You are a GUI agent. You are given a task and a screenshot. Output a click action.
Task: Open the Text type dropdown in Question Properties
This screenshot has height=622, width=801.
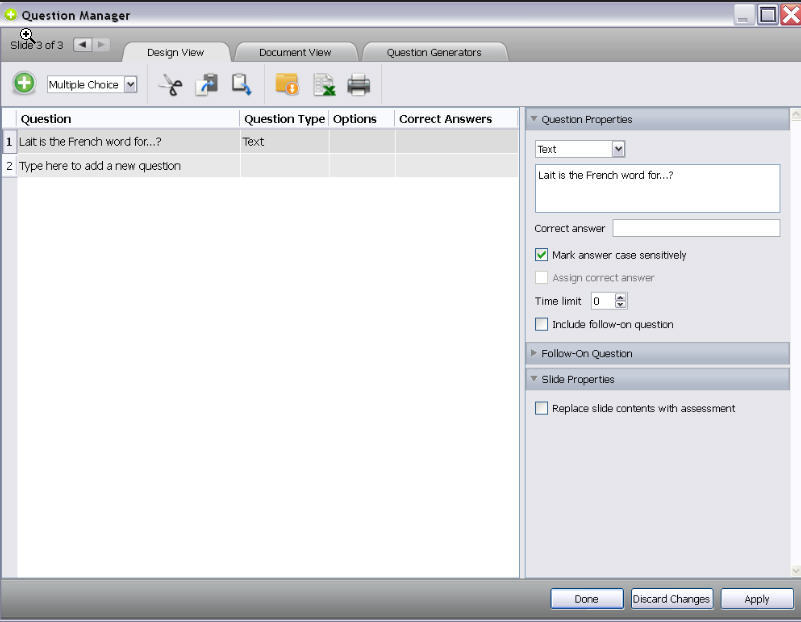(618, 149)
